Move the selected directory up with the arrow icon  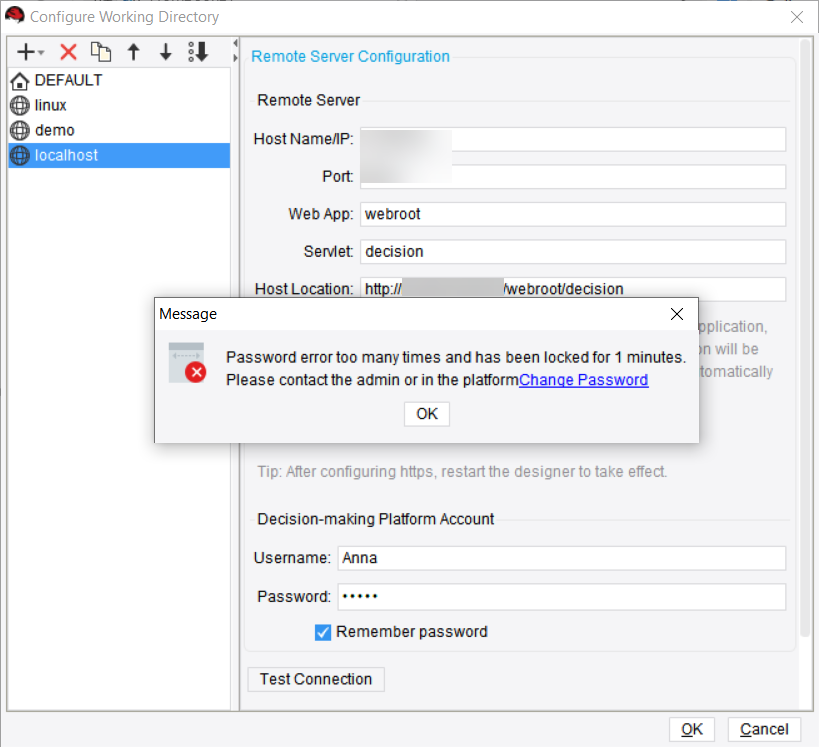[x=133, y=52]
